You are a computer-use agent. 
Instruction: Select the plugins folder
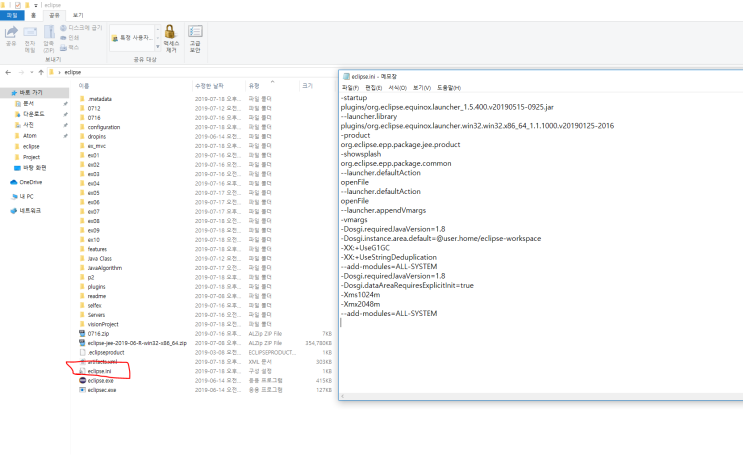pyautogui.click(x=96, y=287)
